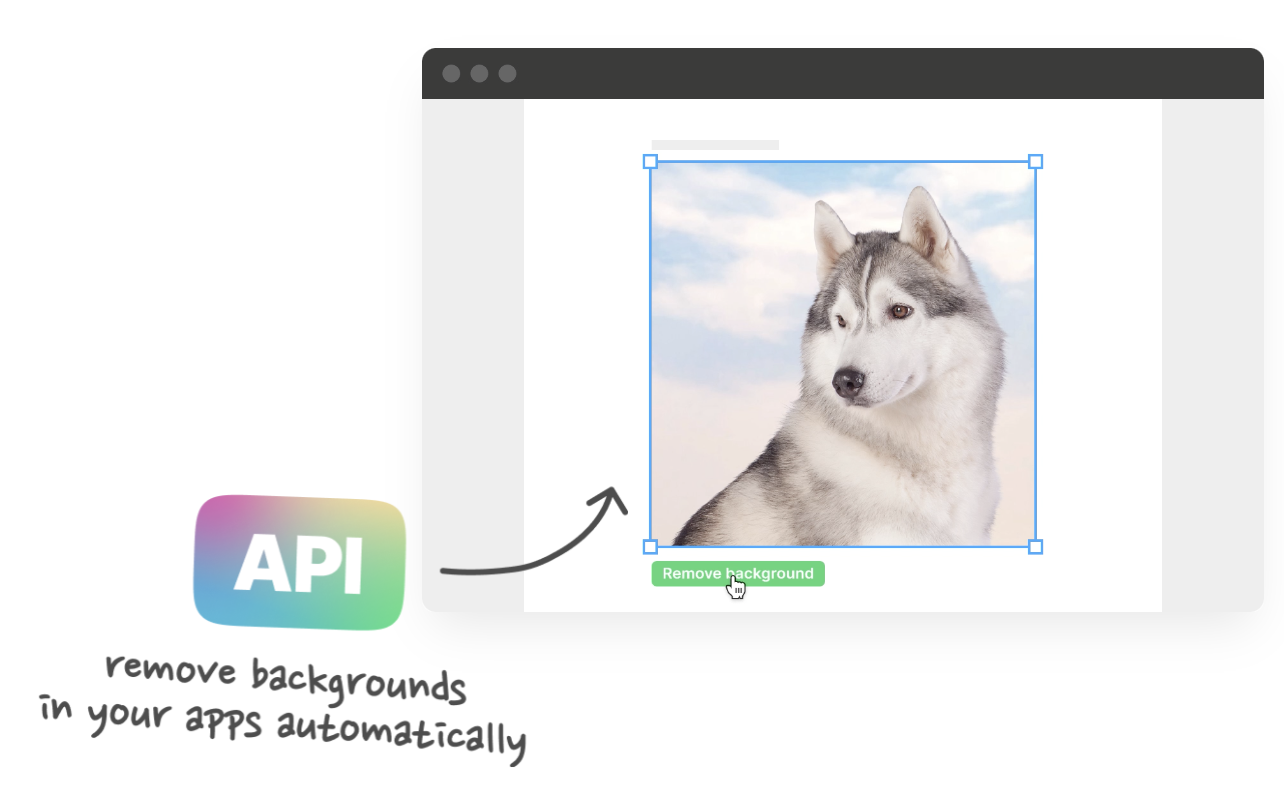The height and width of the screenshot is (790, 1284).
Task: Click the green button's label text
Action: tap(737, 573)
